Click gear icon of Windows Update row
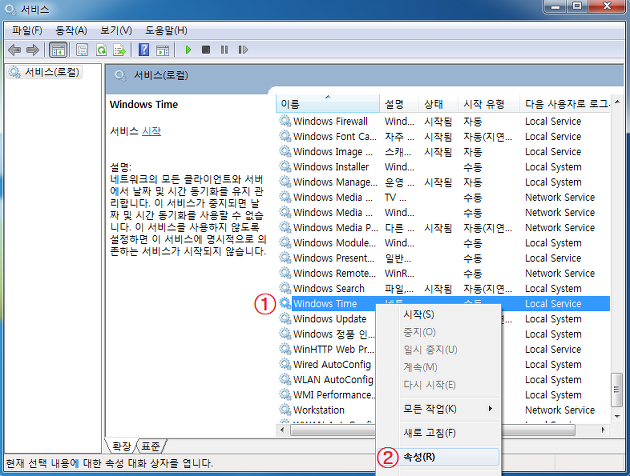The width and height of the screenshot is (630, 476). point(285,319)
